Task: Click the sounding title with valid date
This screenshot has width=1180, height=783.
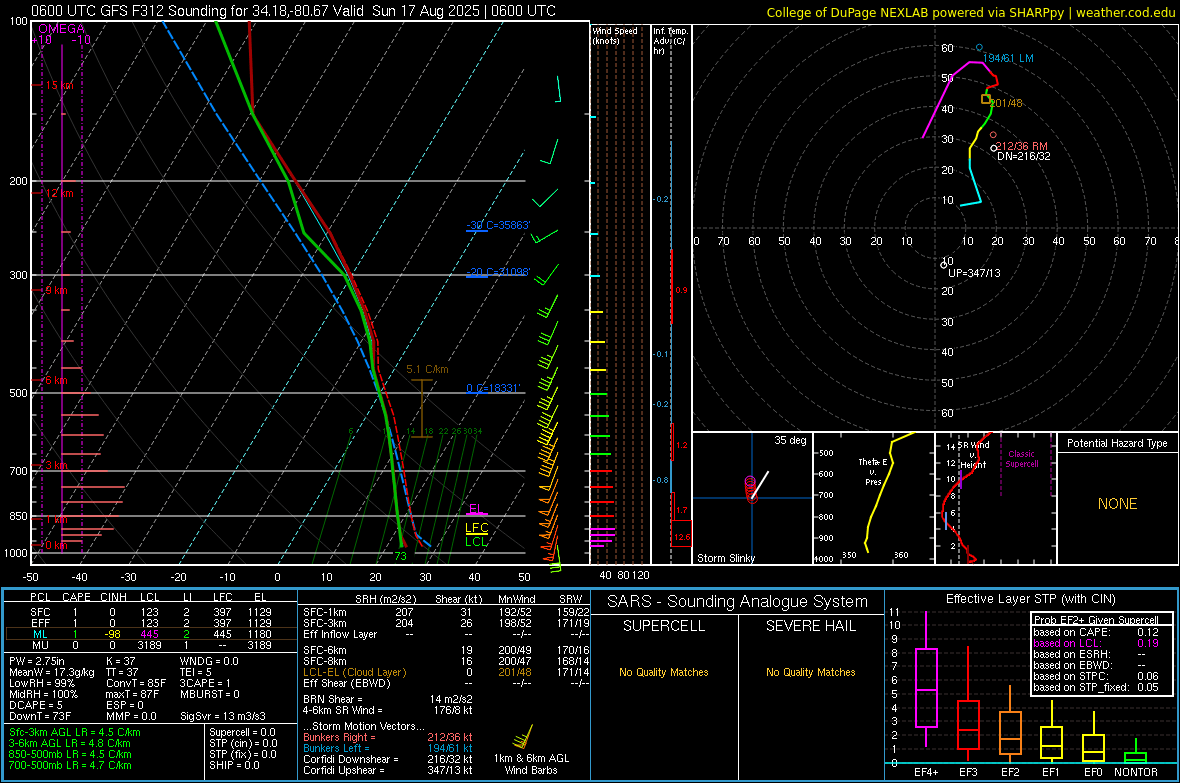Action: coord(293,11)
